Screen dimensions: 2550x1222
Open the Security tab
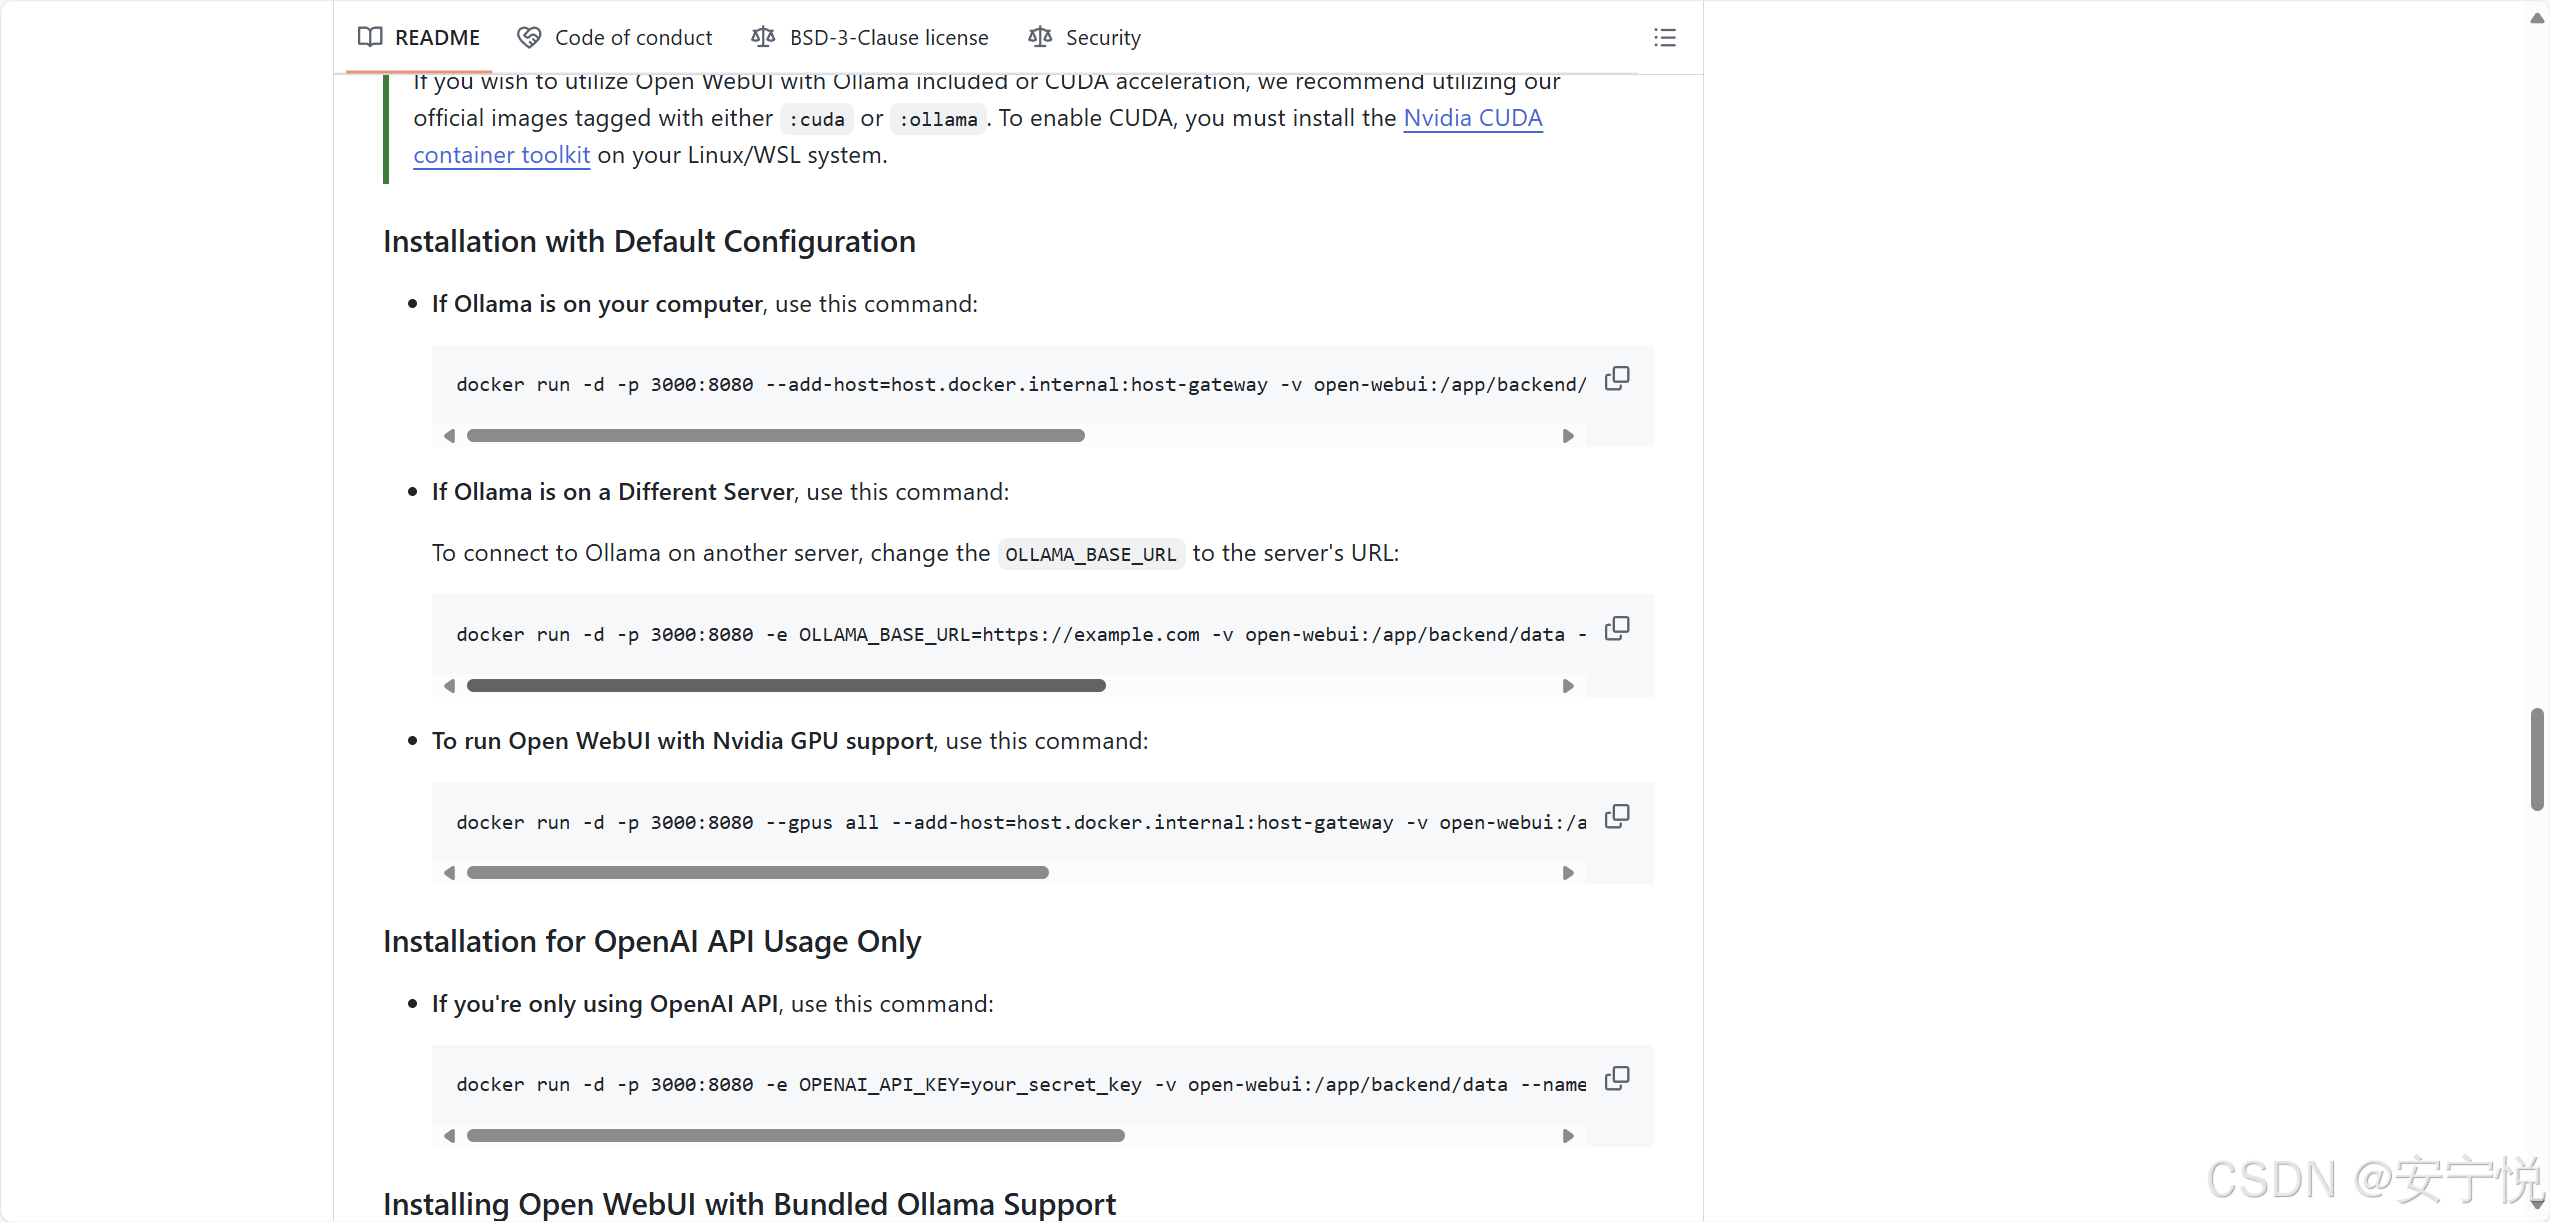(x=1084, y=37)
